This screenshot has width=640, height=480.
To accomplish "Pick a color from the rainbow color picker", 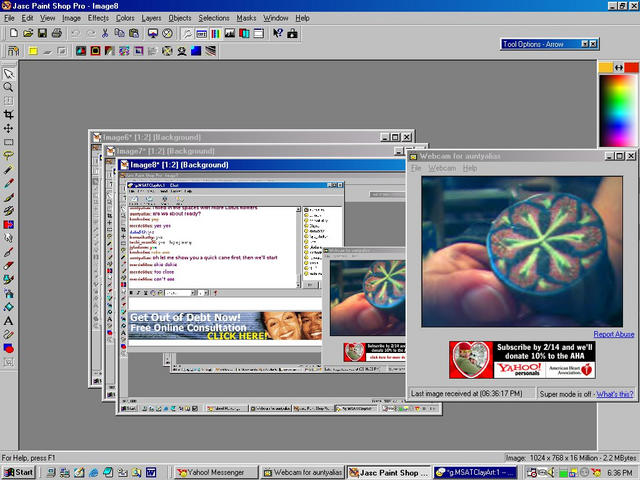I will coord(618,110).
